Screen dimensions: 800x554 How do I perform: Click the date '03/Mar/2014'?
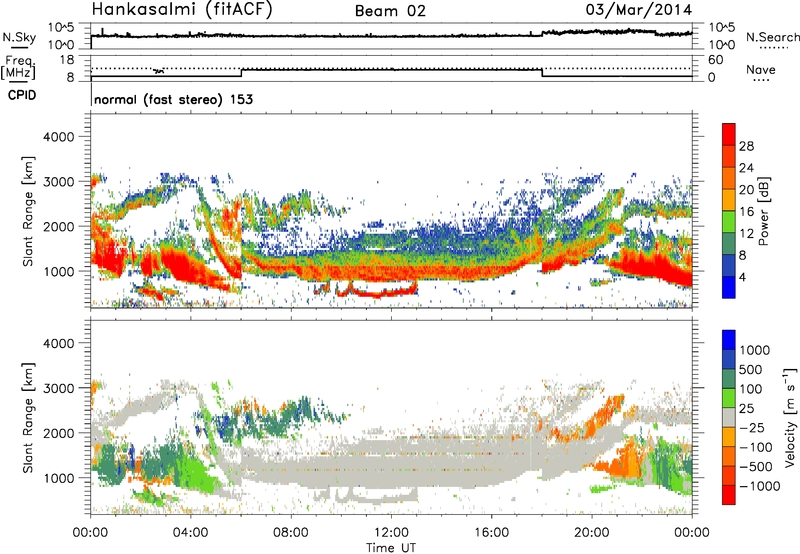[639, 9]
